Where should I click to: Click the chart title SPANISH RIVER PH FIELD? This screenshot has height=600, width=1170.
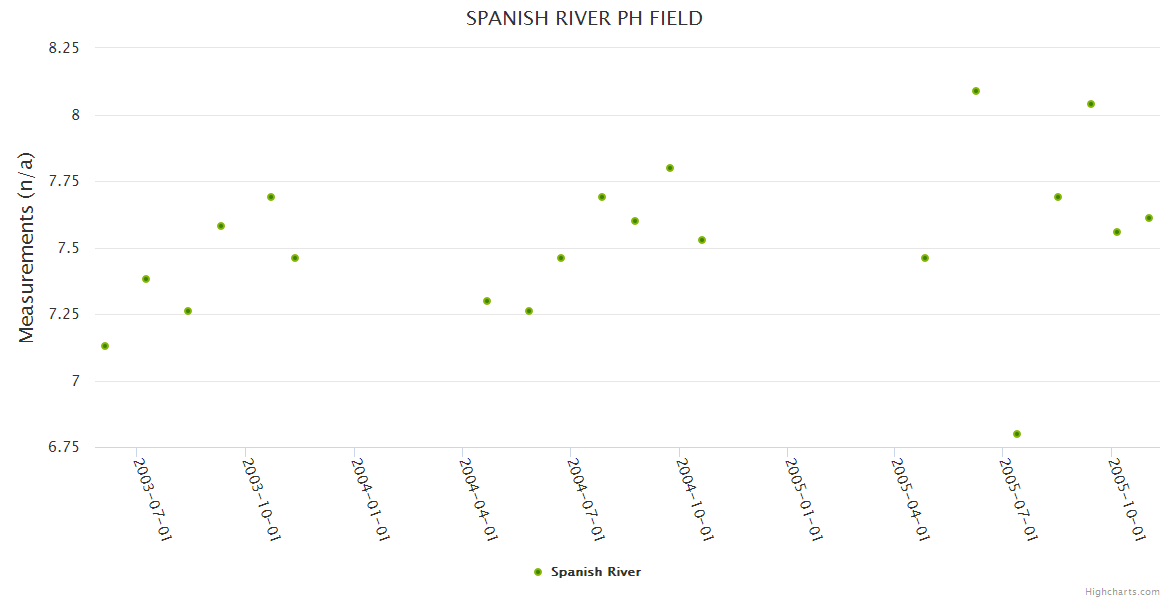[584, 19]
